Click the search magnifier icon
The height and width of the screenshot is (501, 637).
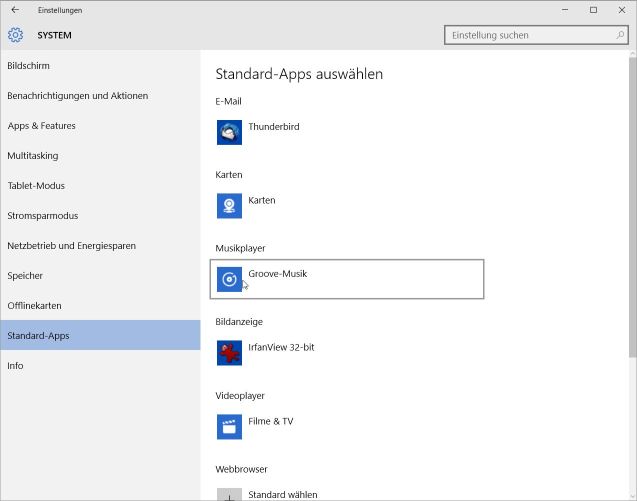[620, 35]
